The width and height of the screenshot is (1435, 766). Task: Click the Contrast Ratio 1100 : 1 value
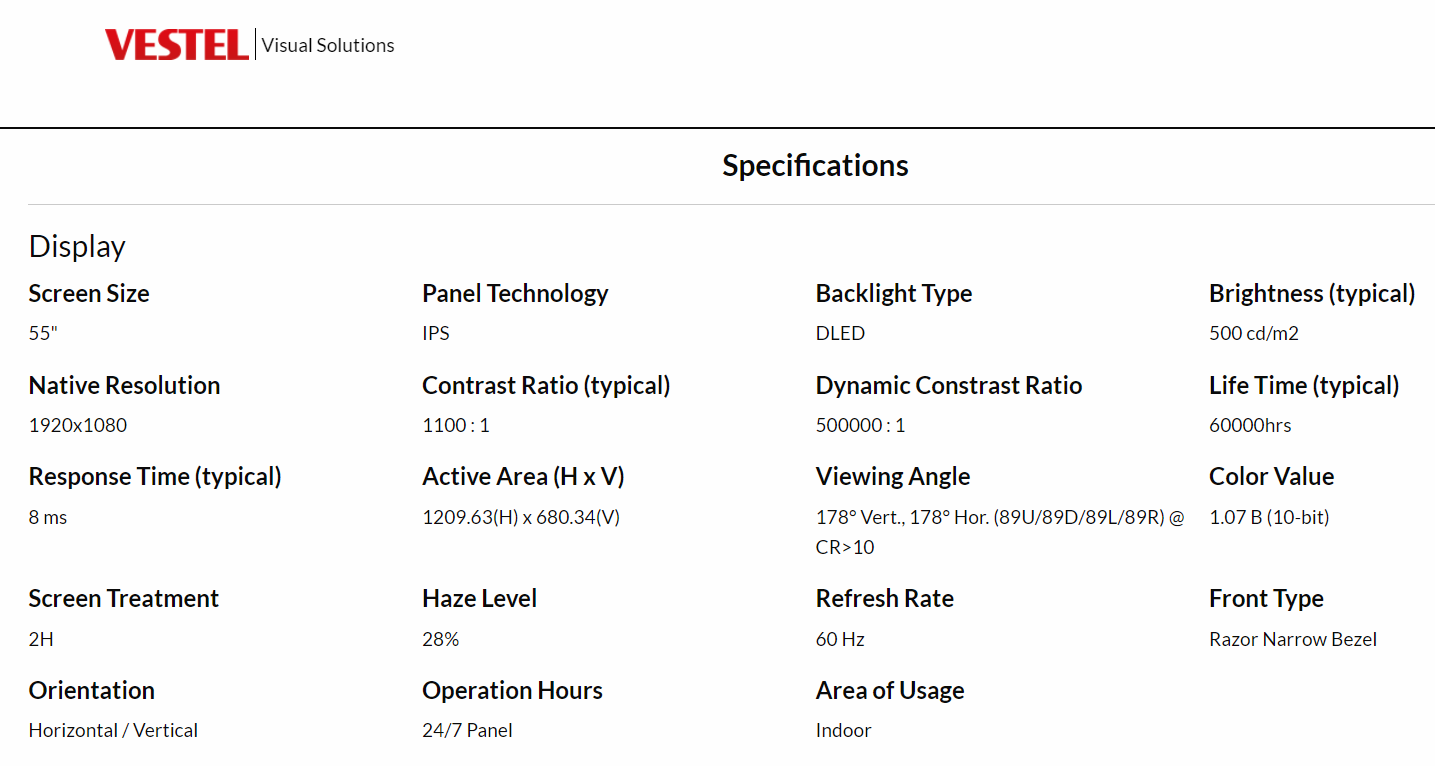(x=456, y=425)
